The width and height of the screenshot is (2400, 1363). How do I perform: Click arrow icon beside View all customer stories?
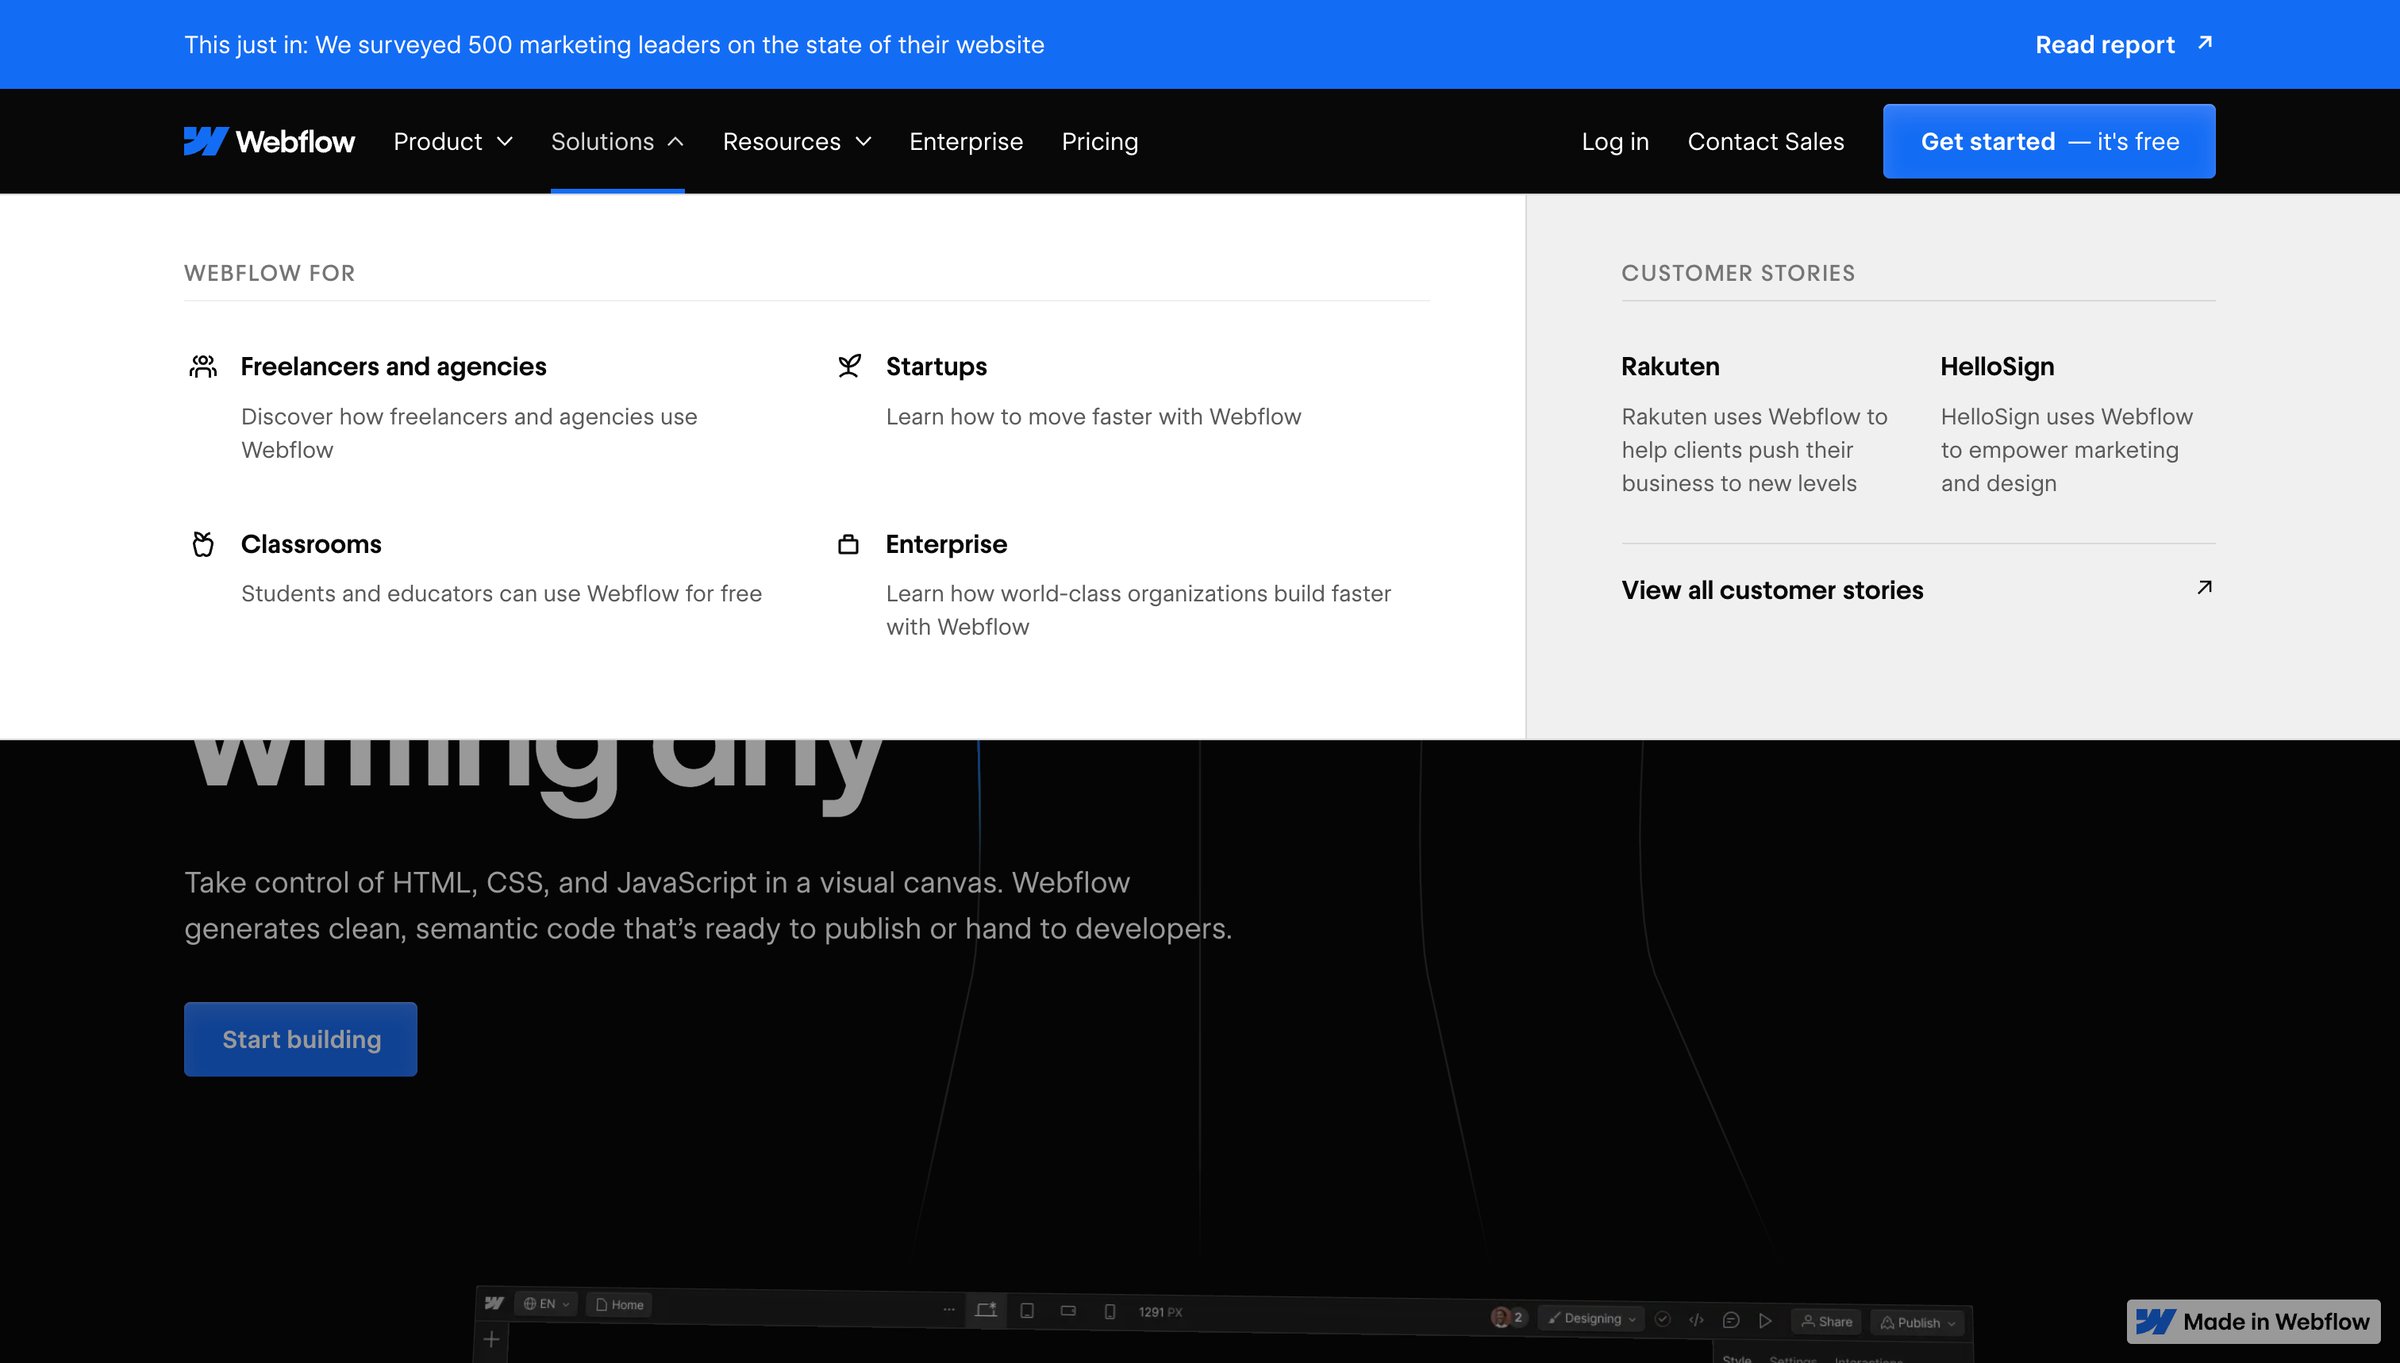click(x=2204, y=588)
